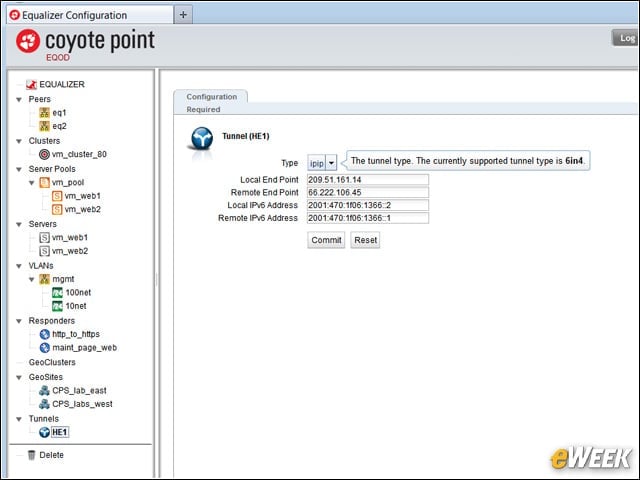The image size is (640, 480).
Task: Click the Reset button
Action: click(x=365, y=240)
